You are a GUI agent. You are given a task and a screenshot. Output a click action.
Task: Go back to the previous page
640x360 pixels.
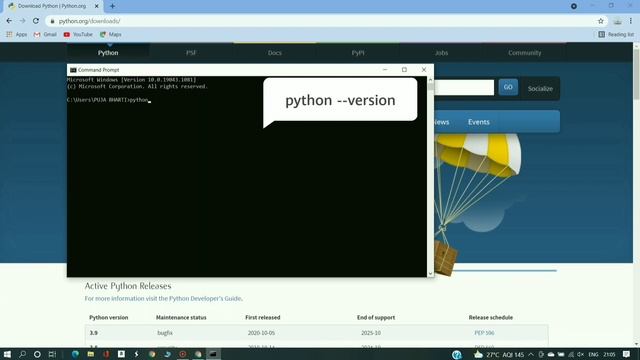coord(9,21)
